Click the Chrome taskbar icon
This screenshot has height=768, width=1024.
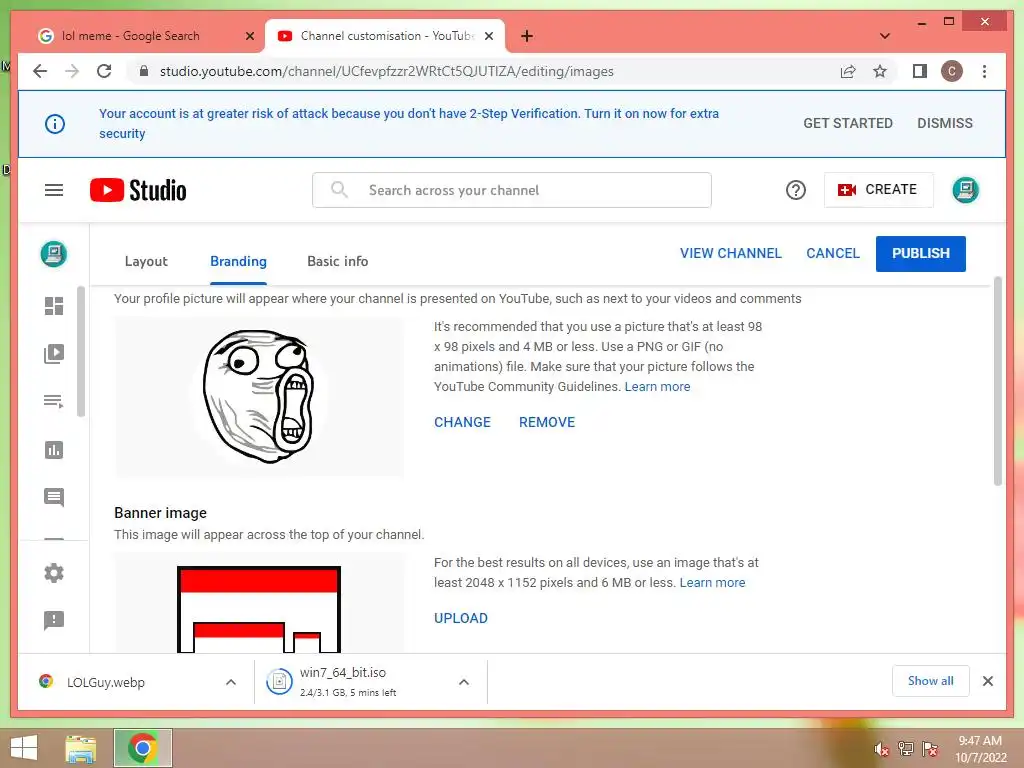point(143,748)
